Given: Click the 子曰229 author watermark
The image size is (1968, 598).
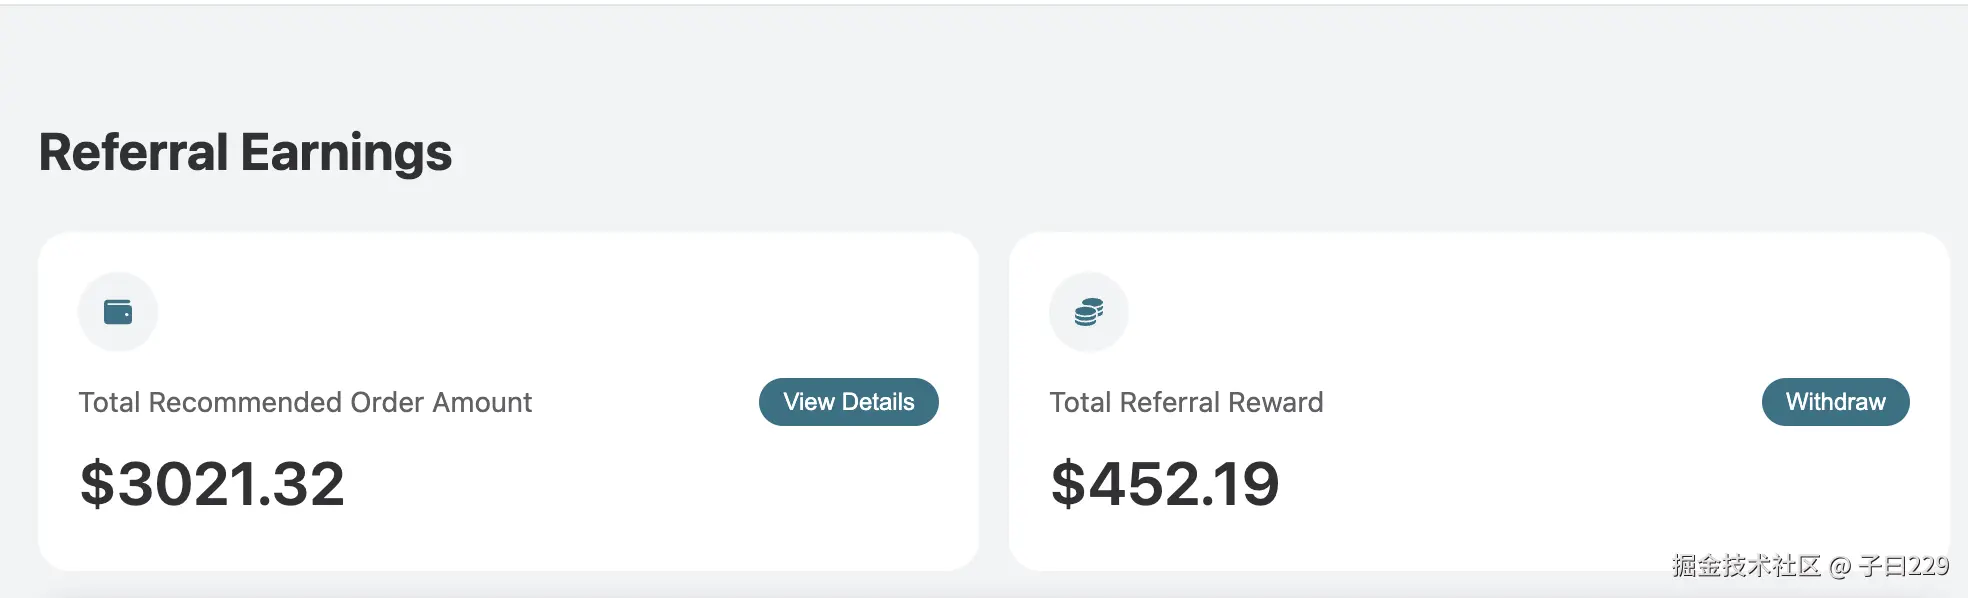Looking at the screenshot, I should point(1904,566).
